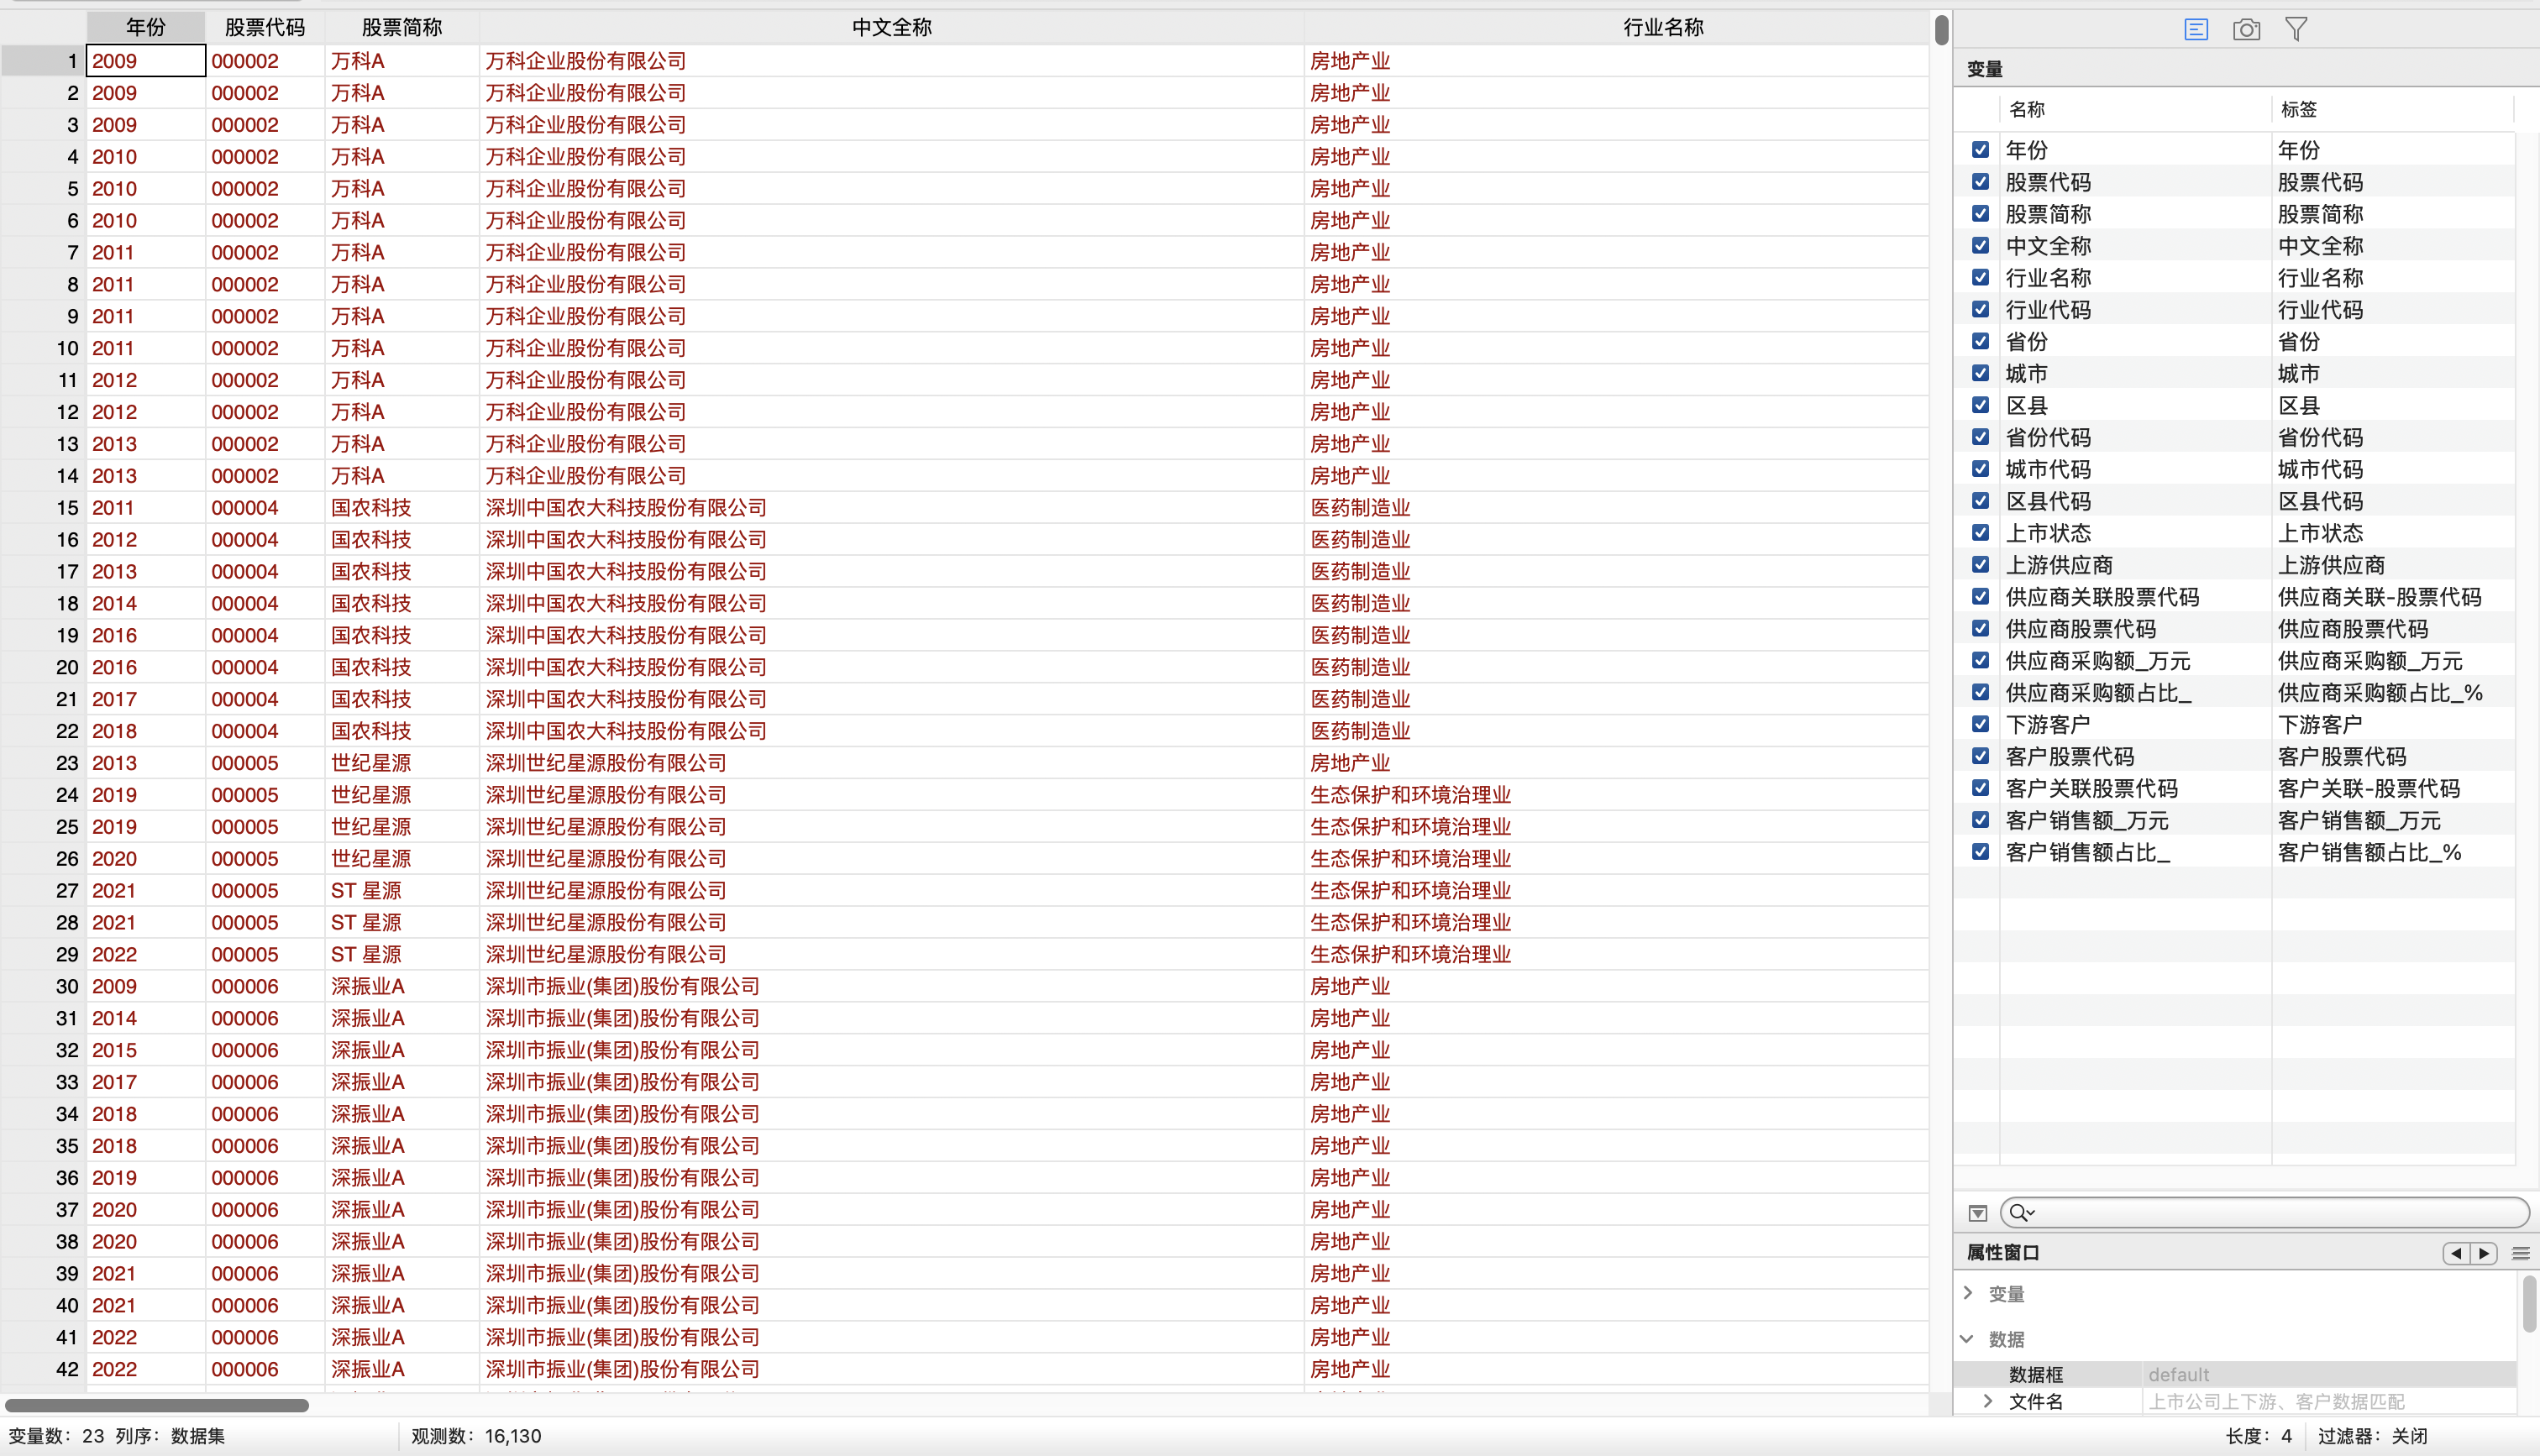Expand the 文件名 property row
The width and height of the screenshot is (2540, 1456).
tap(1988, 1401)
